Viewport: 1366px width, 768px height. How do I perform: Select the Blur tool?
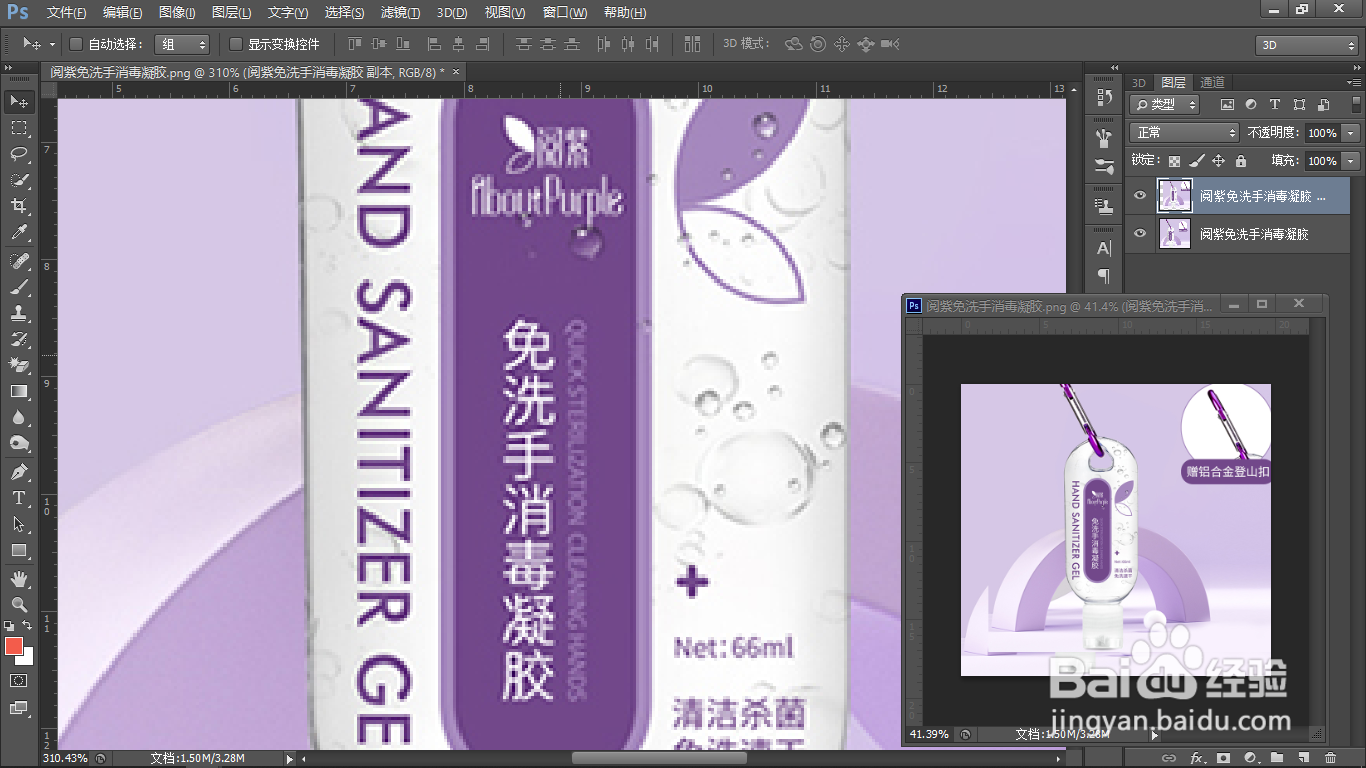pyautogui.click(x=19, y=417)
